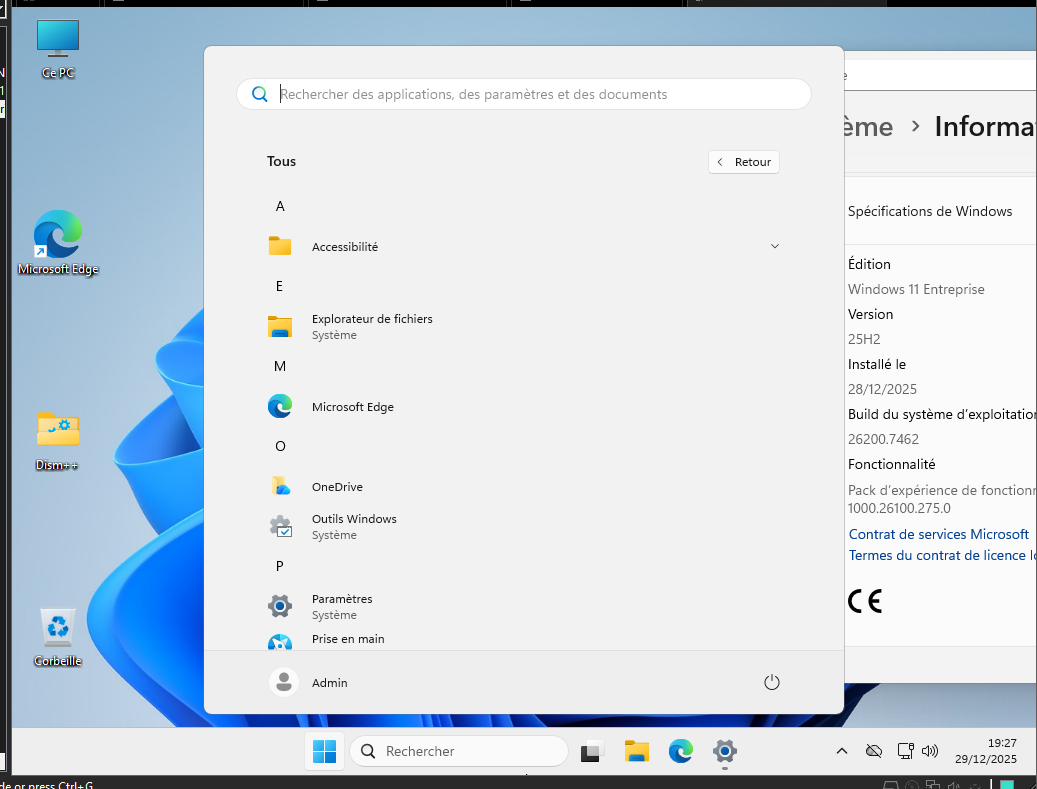This screenshot has width=1037, height=789.
Task: Open network status tray icon
Action: pos(905,751)
